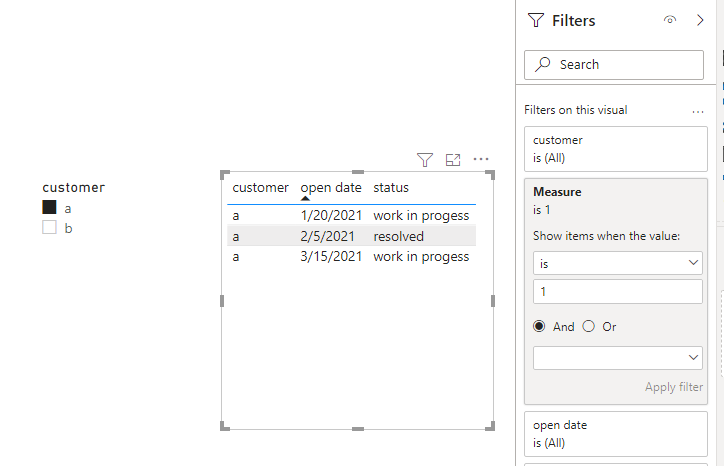Image resolution: width=724 pixels, height=466 pixels.
Task: Open Filters on this visual ellipsis menu
Action: [x=698, y=112]
